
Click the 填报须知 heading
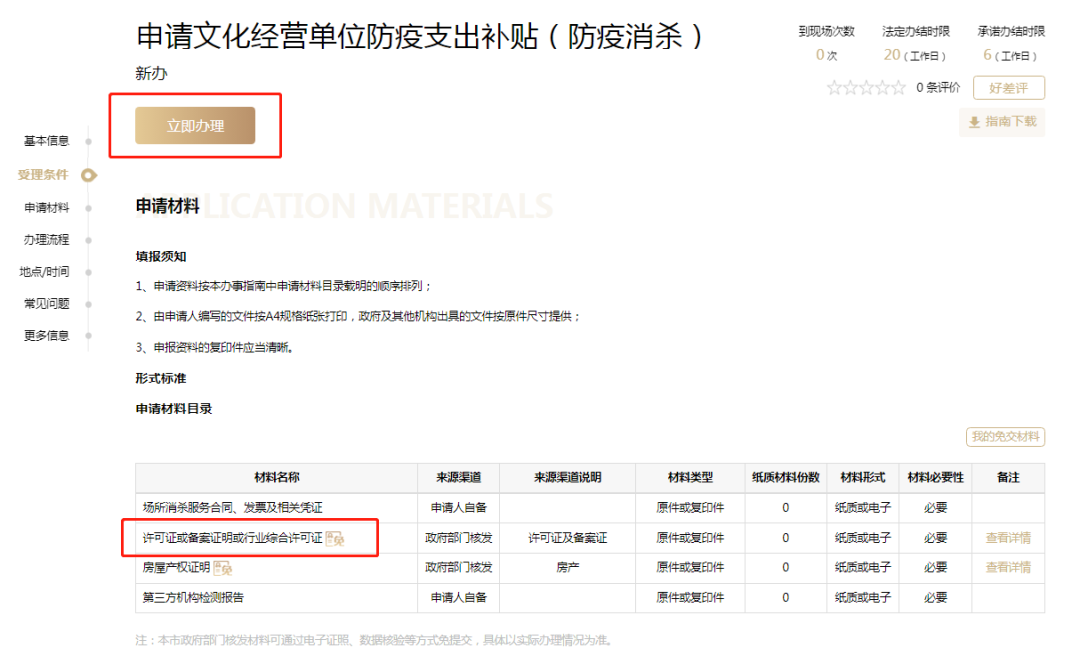pyautogui.click(x=161, y=256)
